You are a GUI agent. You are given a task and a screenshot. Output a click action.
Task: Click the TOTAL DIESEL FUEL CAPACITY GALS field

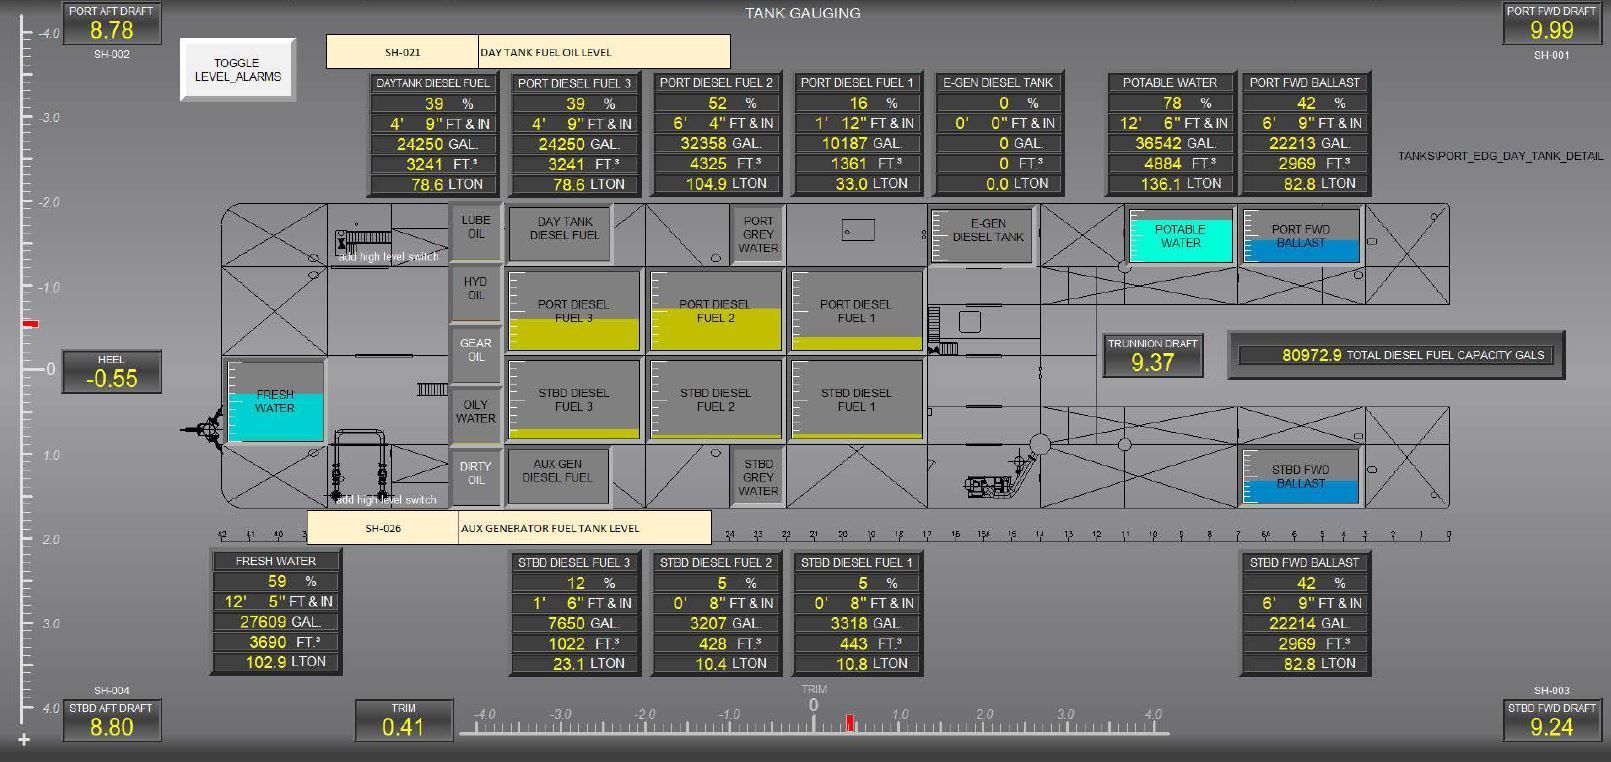(x=1396, y=355)
